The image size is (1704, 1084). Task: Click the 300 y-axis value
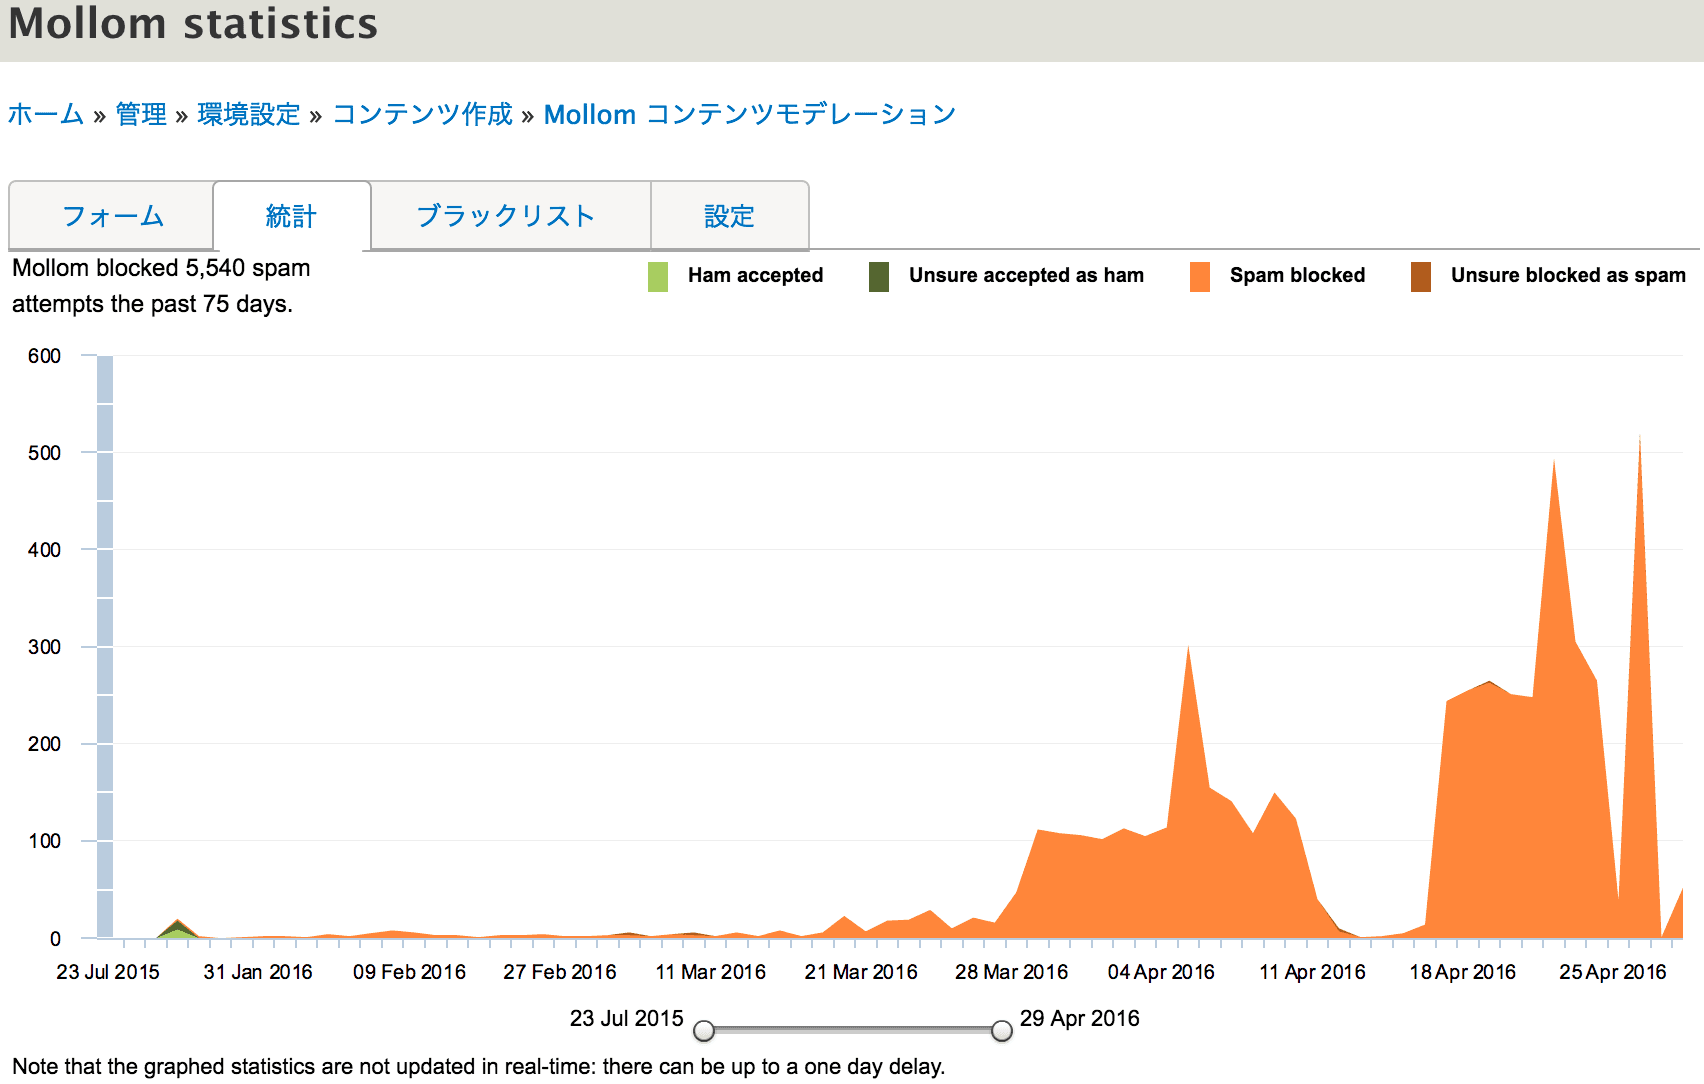(45, 647)
